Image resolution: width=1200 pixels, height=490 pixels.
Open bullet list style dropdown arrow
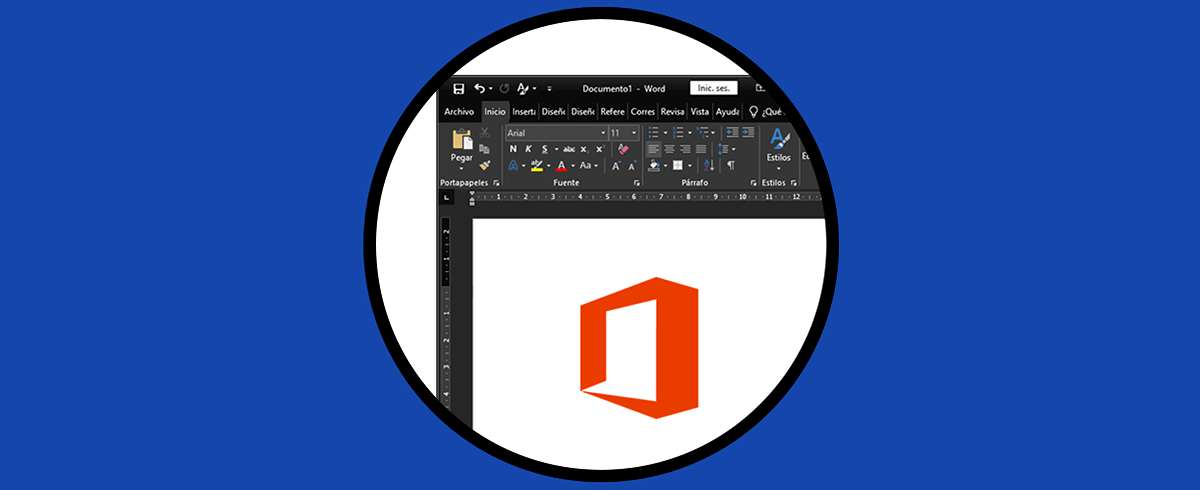click(x=665, y=132)
